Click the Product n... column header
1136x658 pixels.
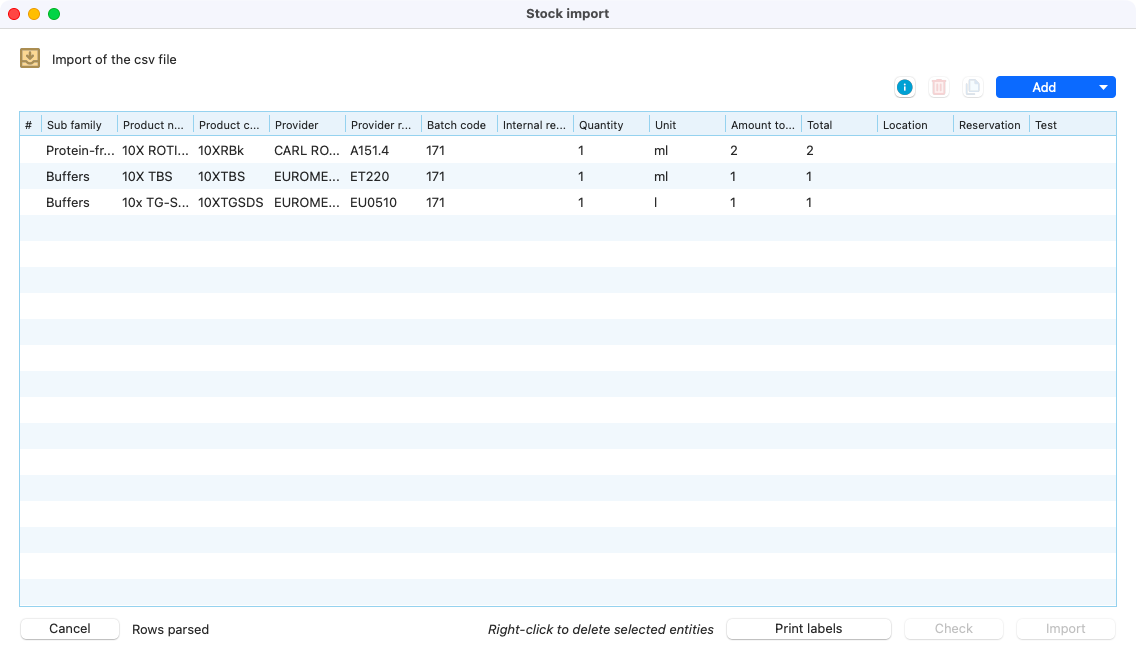[155, 125]
